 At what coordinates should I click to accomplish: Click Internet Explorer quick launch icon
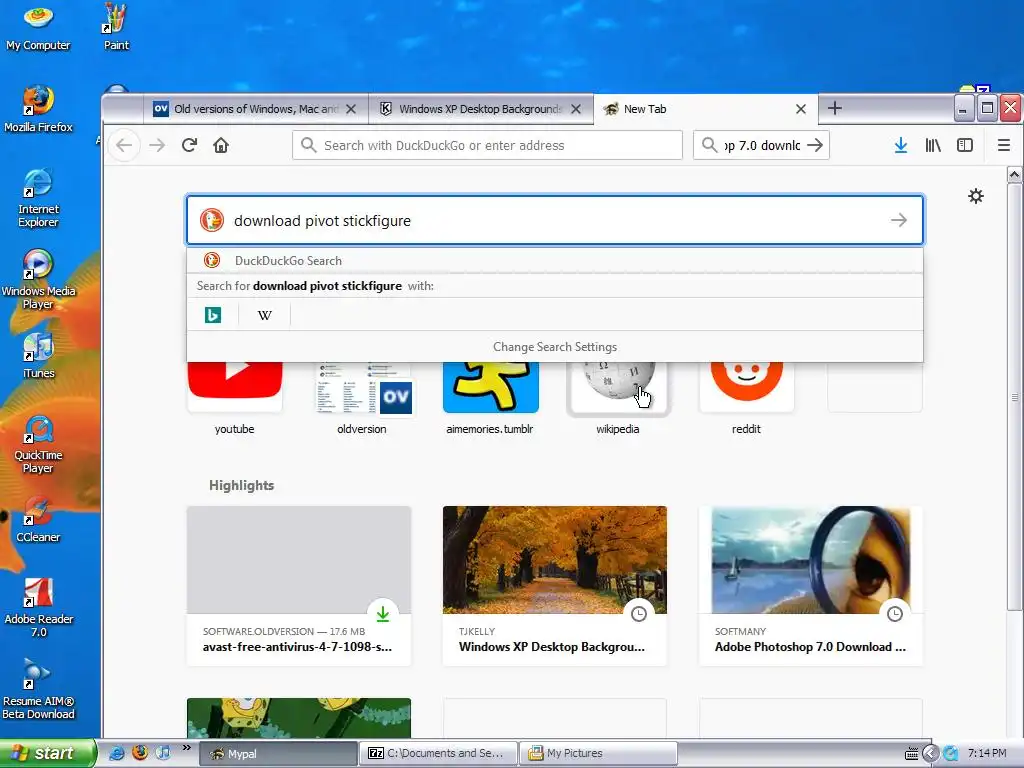coord(116,753)
